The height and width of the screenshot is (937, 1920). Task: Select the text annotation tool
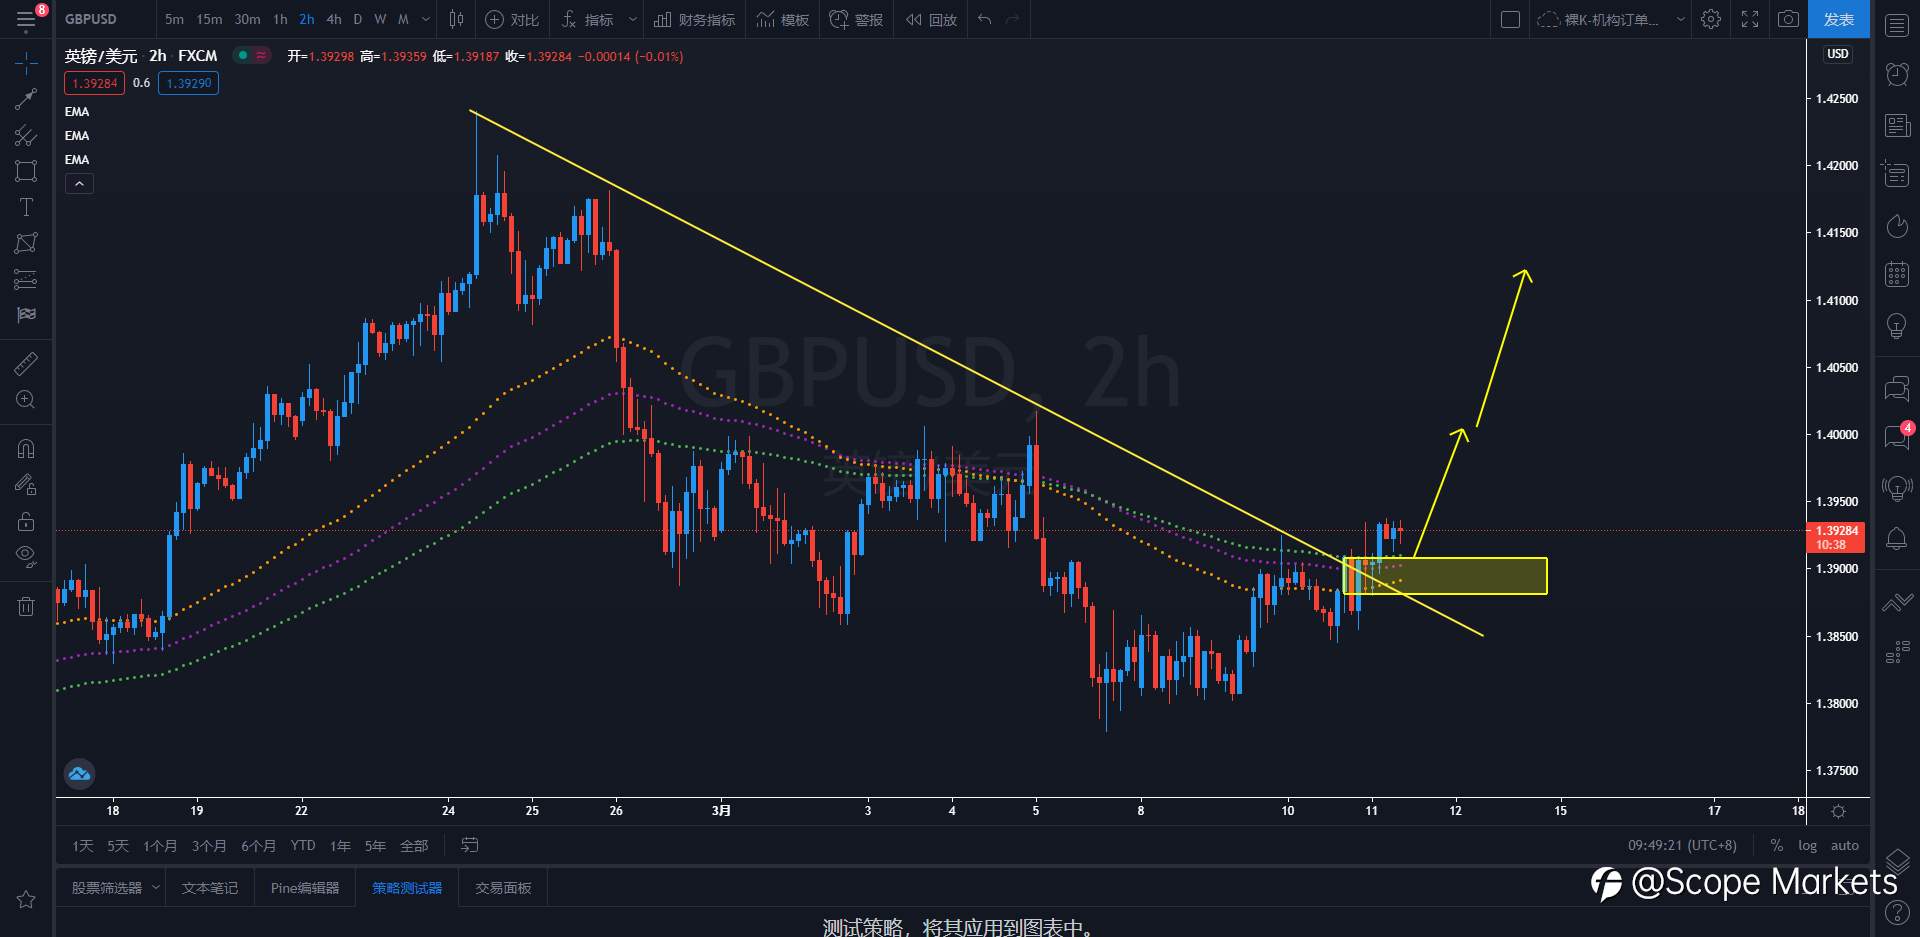coord(26,207)
